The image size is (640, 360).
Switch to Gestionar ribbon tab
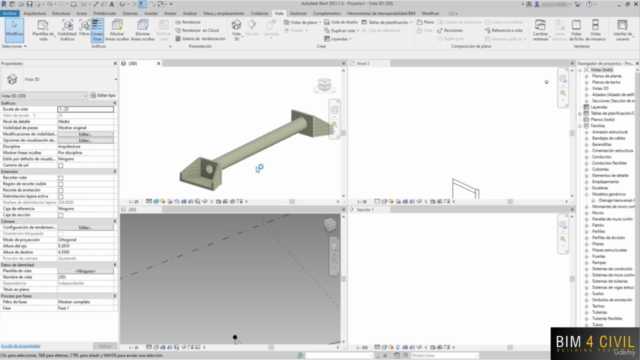pos(298,13)
